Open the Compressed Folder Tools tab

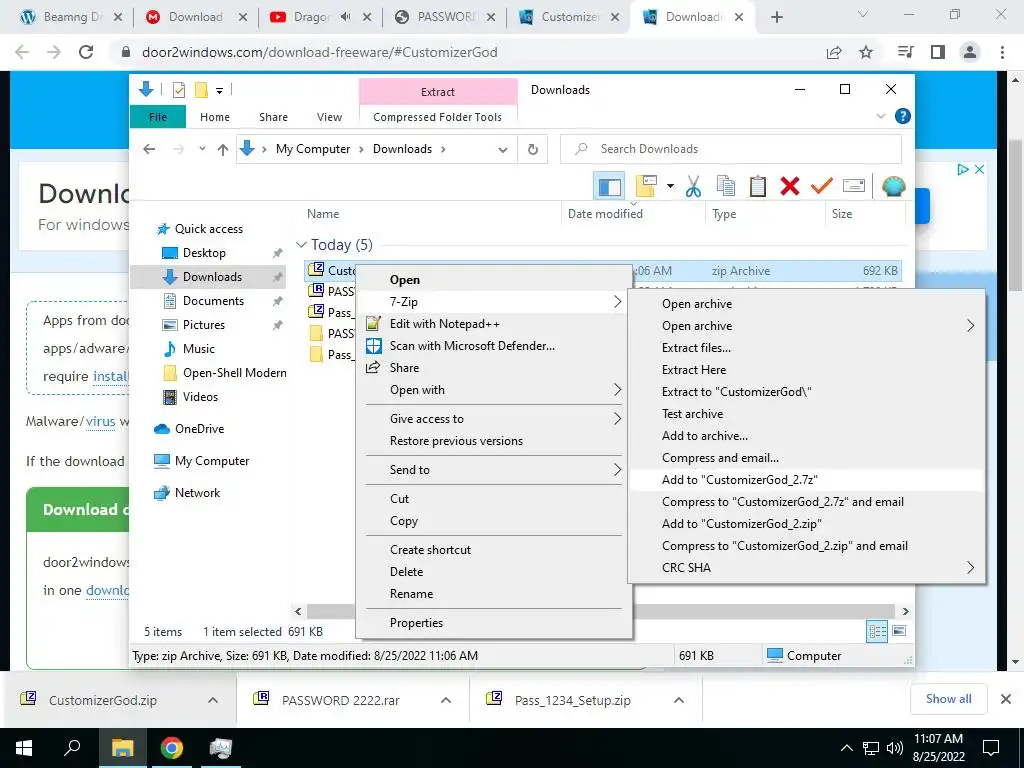tap(438, 117)
